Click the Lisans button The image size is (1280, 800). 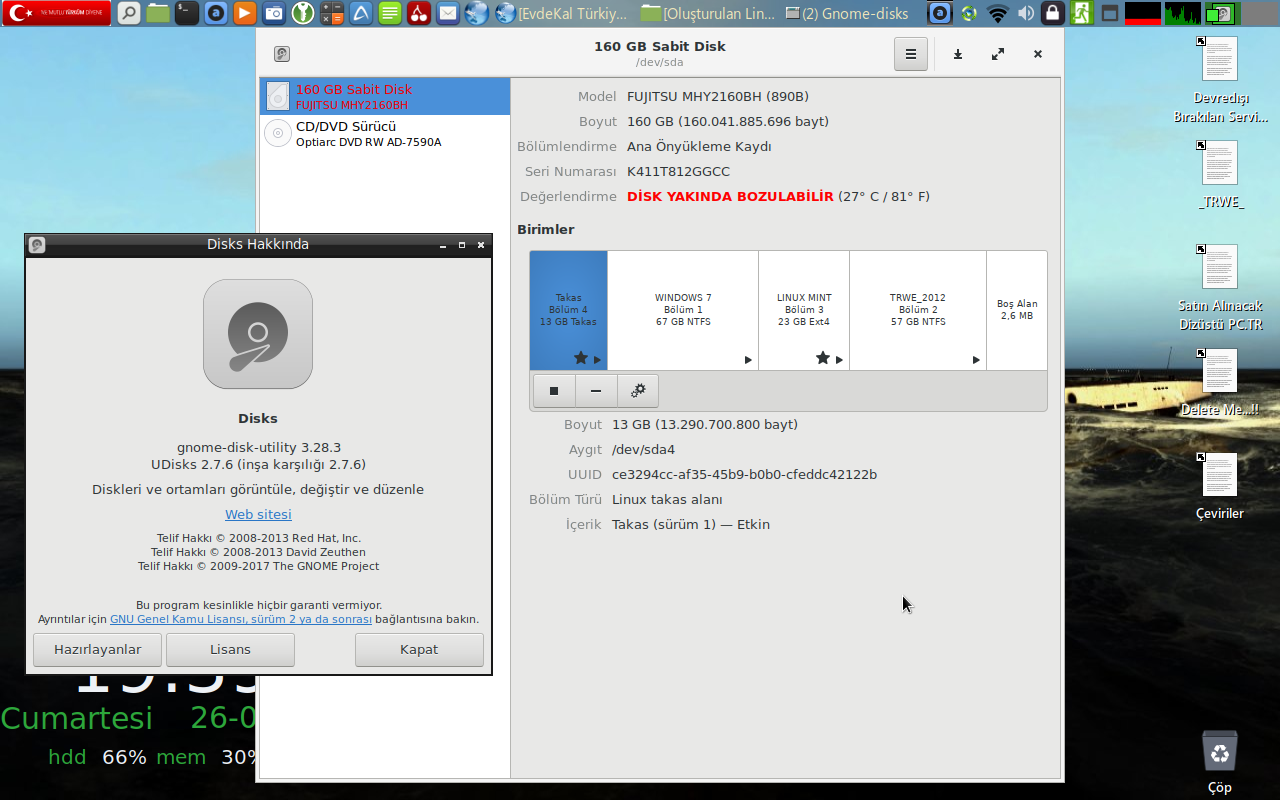coord(230,649)
